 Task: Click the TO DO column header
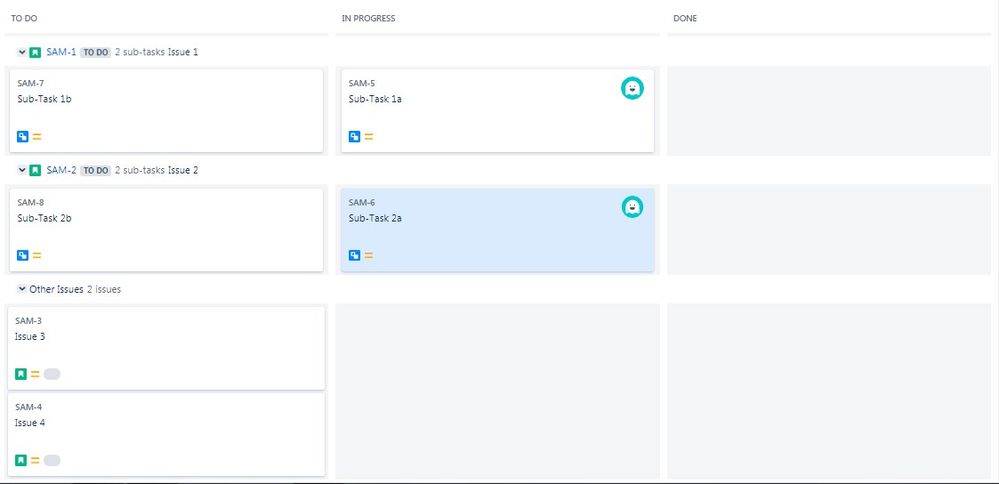[24, 18]
